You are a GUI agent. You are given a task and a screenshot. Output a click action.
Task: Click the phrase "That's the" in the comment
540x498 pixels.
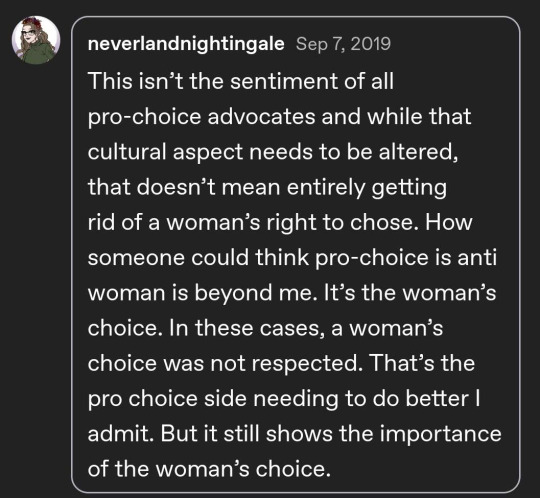point(422,363)
